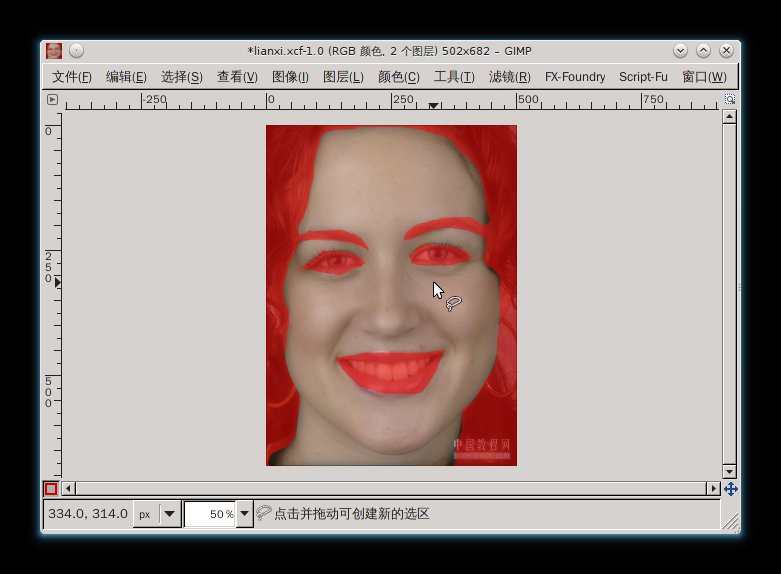
Task: Open the 图层(L) menu
Action: pos(343,77)
